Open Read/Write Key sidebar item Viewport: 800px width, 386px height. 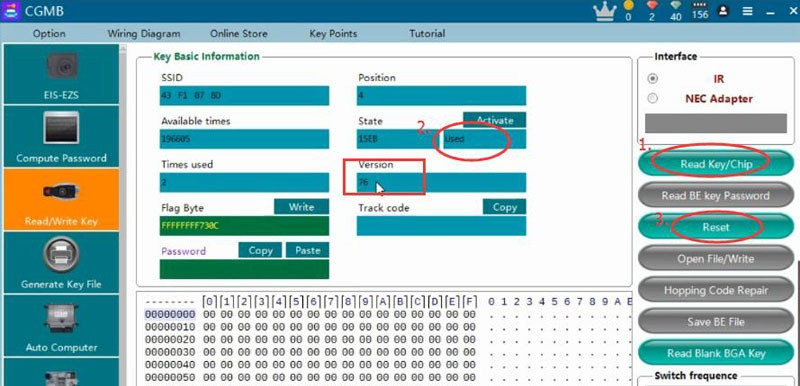click(61, 200)
